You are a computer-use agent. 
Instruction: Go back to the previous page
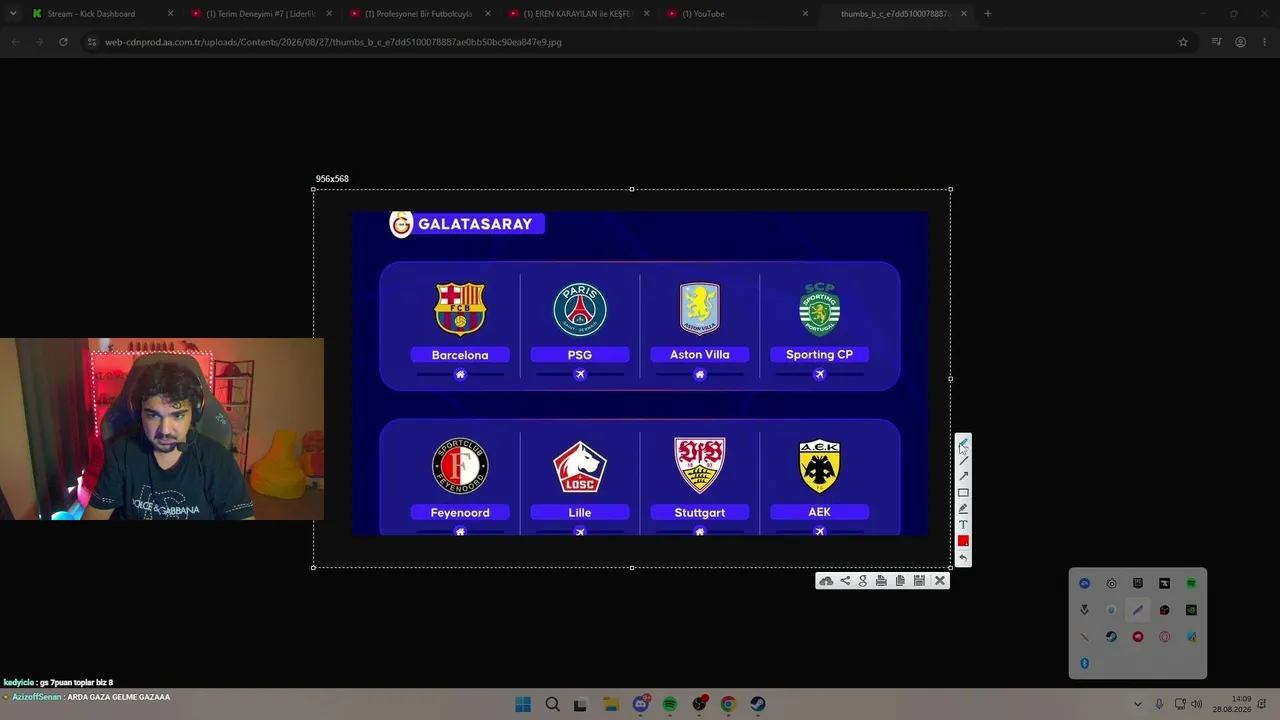point(15,42)
